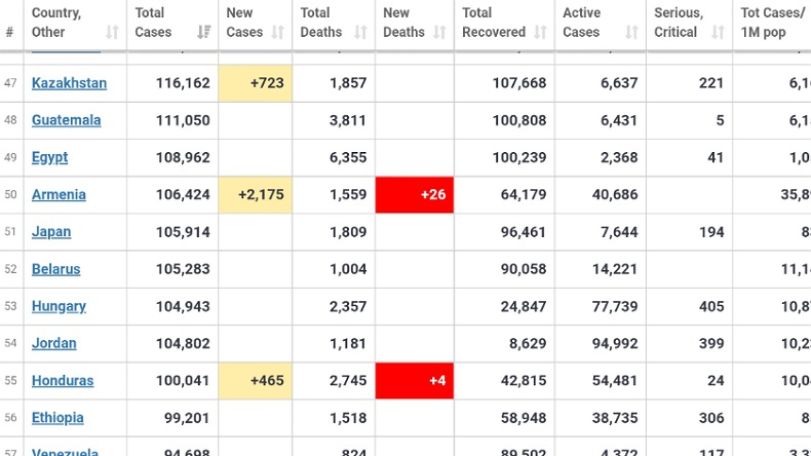The width and height of the screenshot is (811, 456).
Task: Open the Egypt country page
Action: tap(50, 158)
